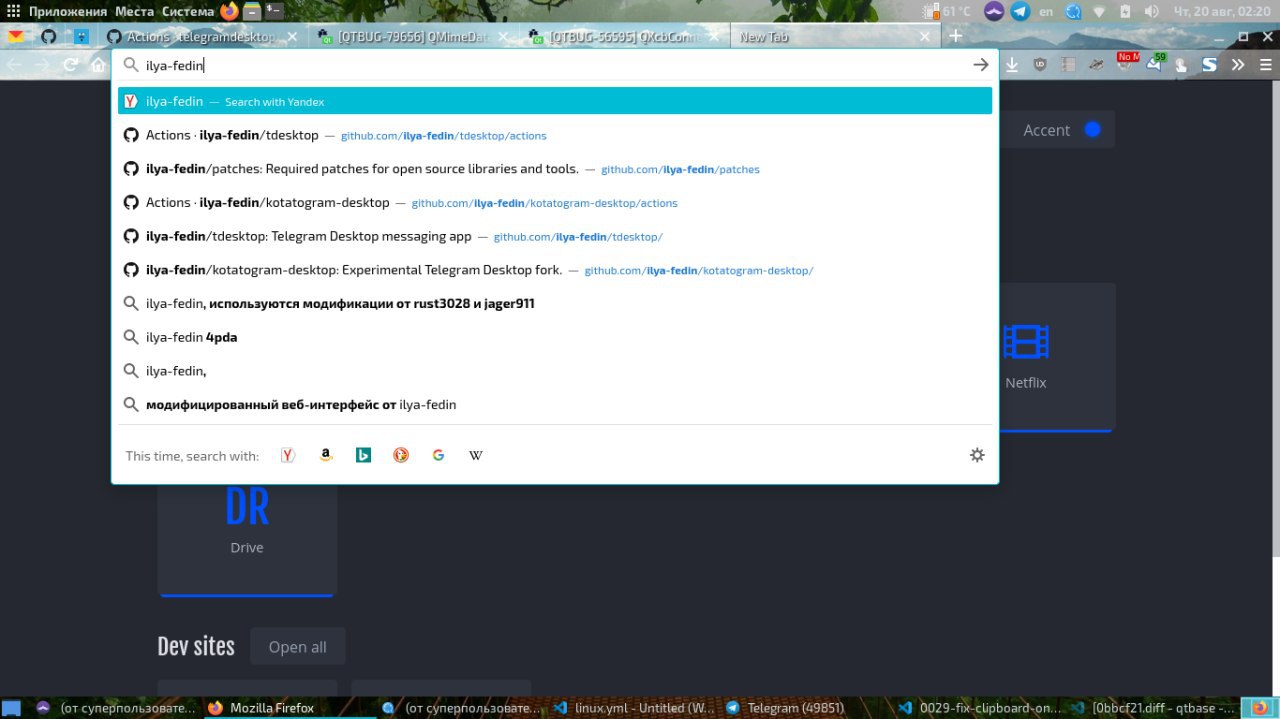This screenshot has width=1280, height=719.
Task: Search this time with DuckDuckGo
Action: (400, 455)
